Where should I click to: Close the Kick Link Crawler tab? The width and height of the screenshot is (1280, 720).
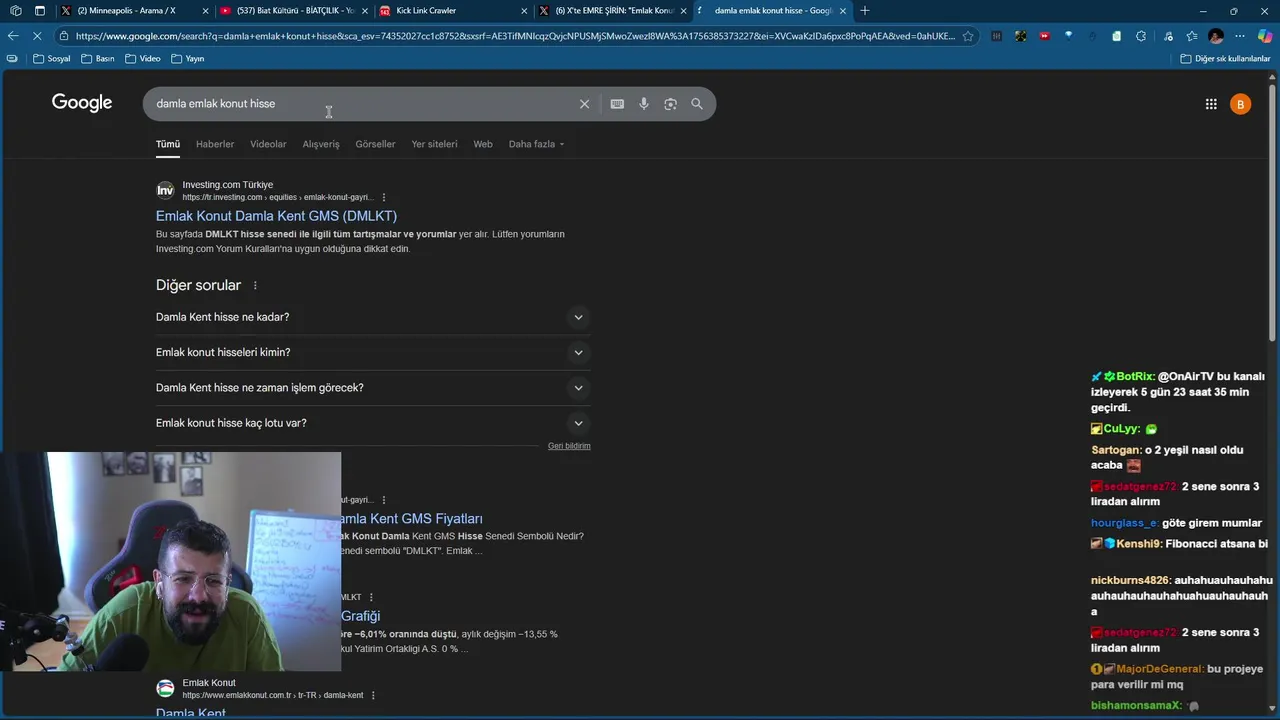pyautogui.click(x=524, y=11)
